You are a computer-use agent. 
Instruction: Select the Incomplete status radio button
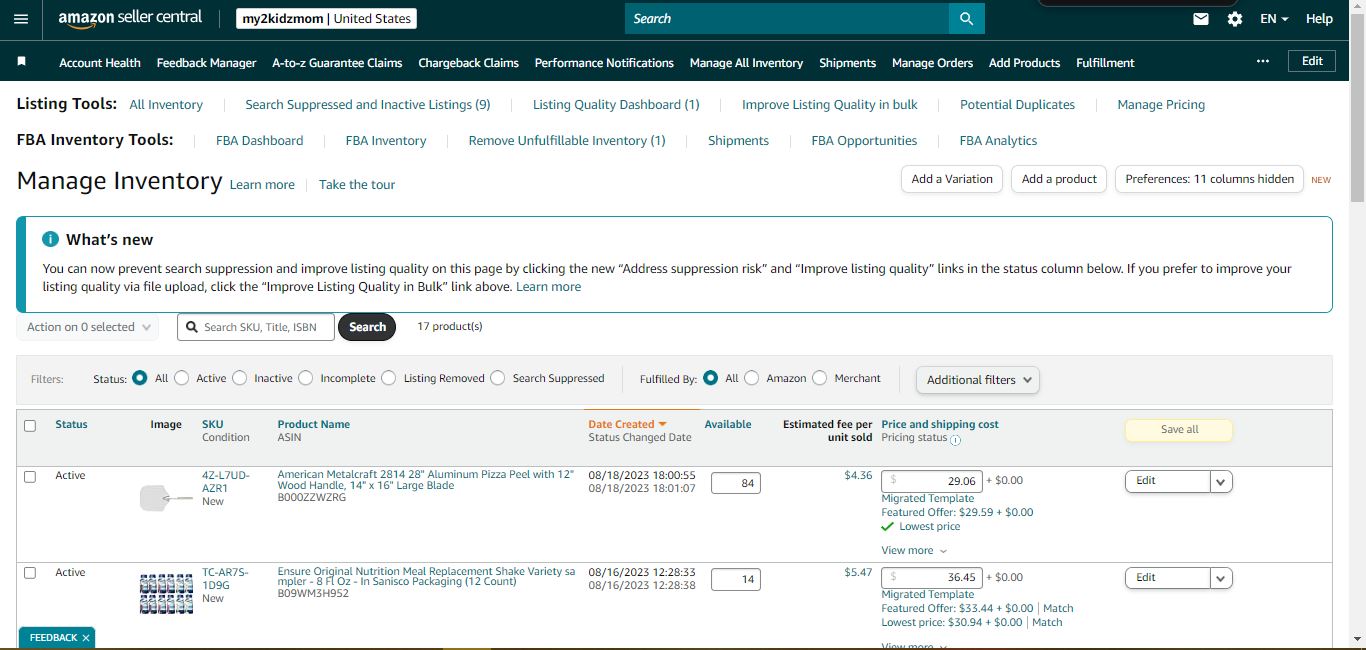(305, 378)
